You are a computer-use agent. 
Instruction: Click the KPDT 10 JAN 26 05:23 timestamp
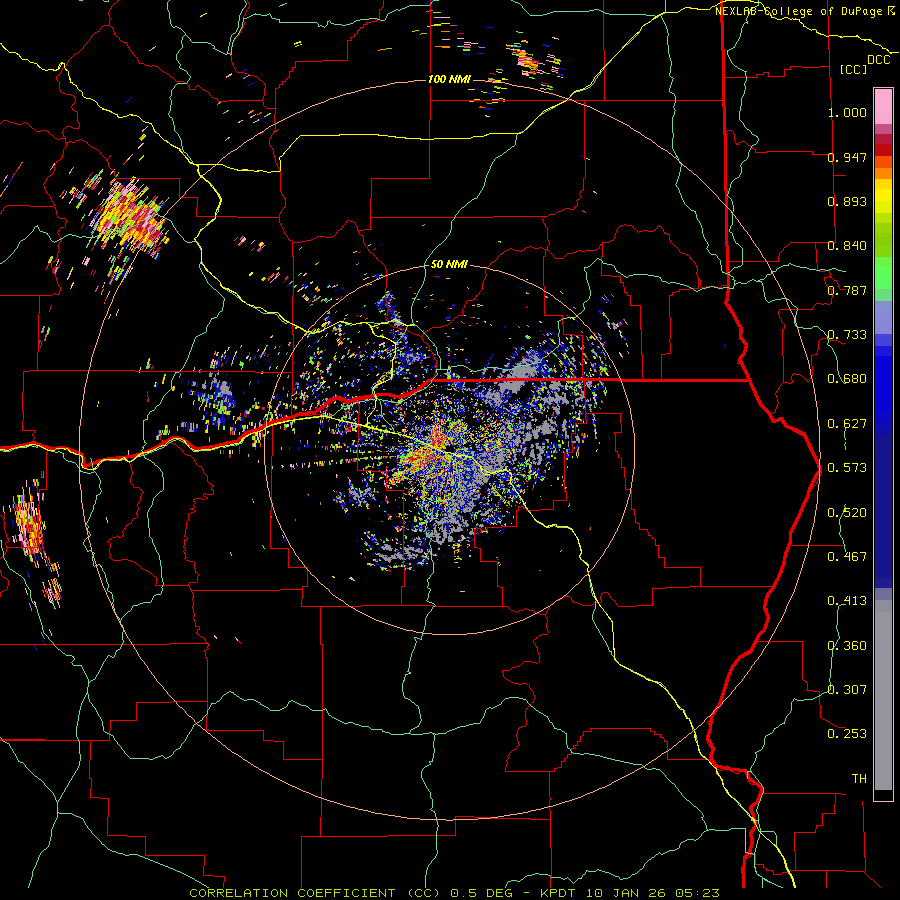[630, 893]
